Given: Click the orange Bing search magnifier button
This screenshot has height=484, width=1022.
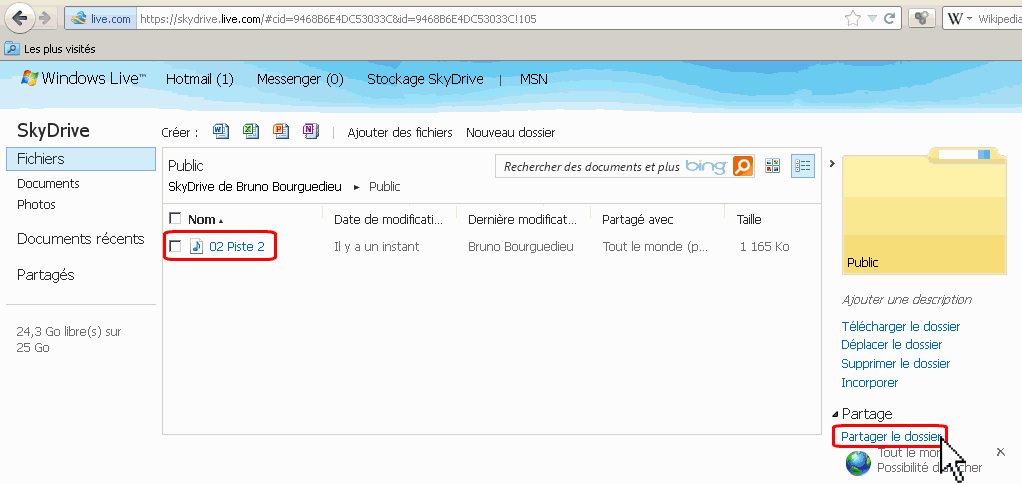Looking at the screenshot, I should coord(742,167).
